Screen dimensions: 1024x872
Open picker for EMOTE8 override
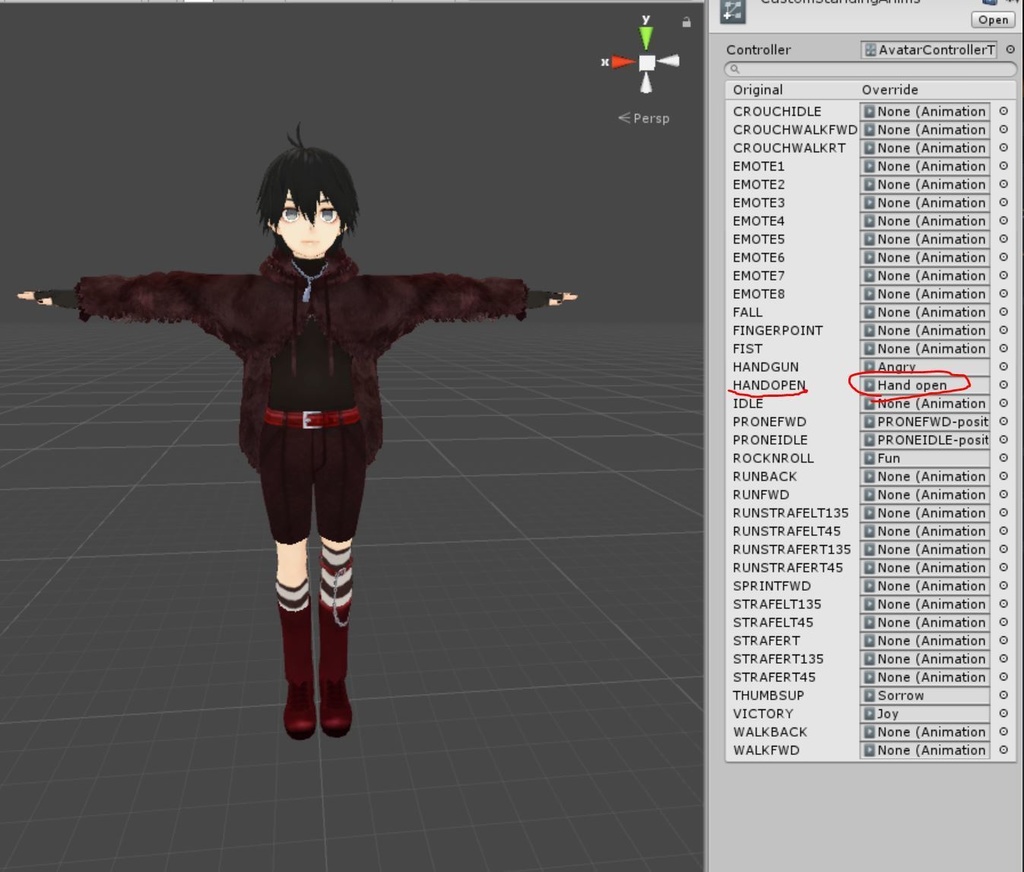click(x=1004, y=295)
